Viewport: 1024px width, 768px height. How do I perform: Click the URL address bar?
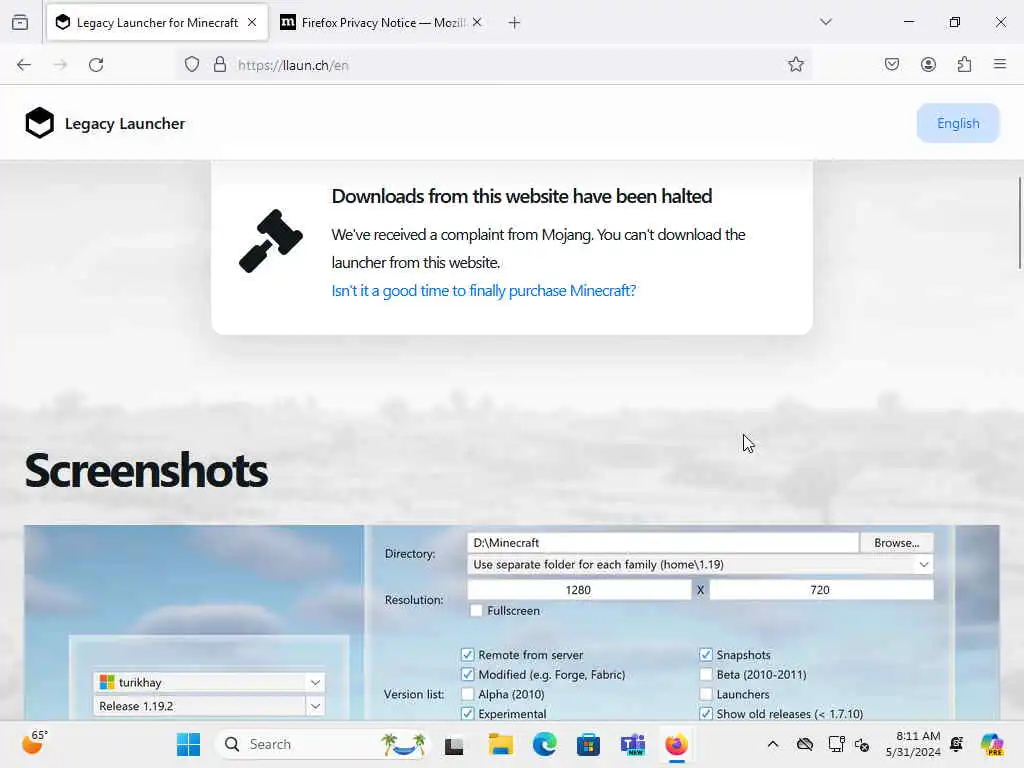[496, 65]
